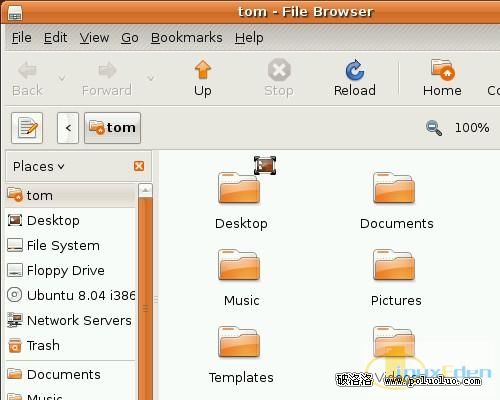Click the "Music" folder label in main view
This screenshot has height=400, width=500.
(242, 300)
